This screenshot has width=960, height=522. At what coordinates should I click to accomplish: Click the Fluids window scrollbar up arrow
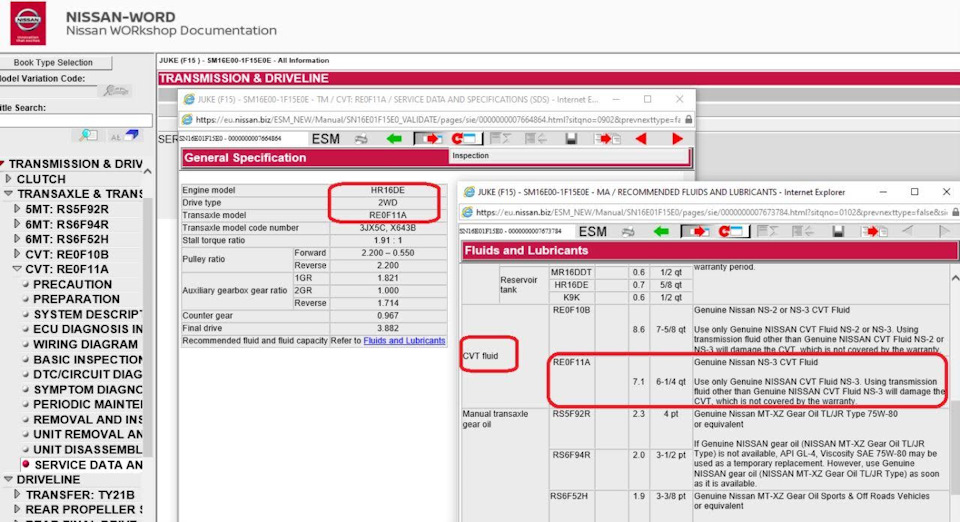click(x=954, y=278)
